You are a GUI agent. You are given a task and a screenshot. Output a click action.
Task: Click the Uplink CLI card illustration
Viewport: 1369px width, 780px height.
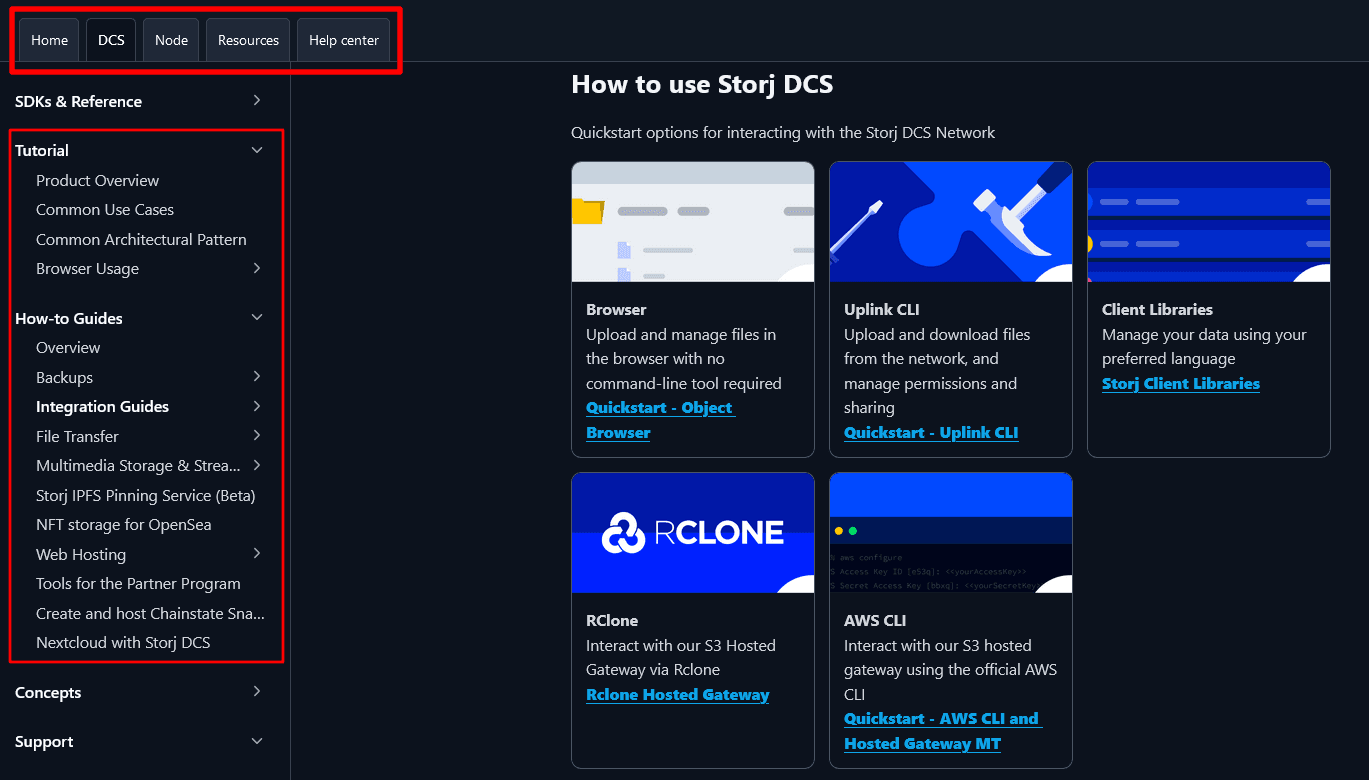point(950,221)
